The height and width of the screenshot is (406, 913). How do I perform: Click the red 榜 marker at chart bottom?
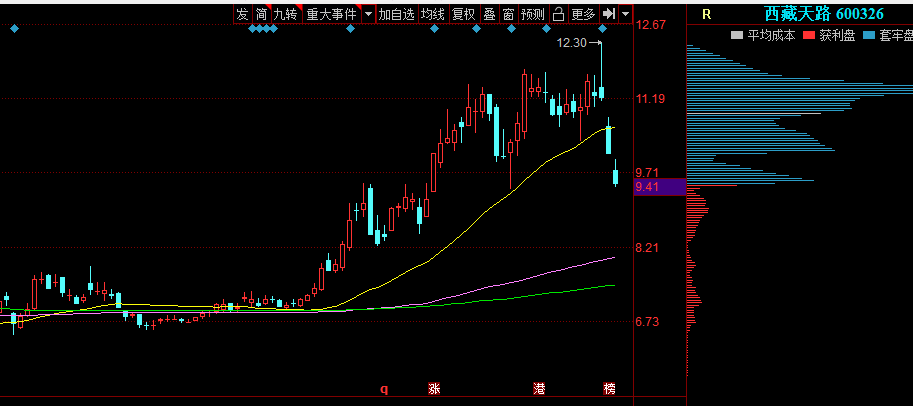pyautogui.click(x=609, y=388)
